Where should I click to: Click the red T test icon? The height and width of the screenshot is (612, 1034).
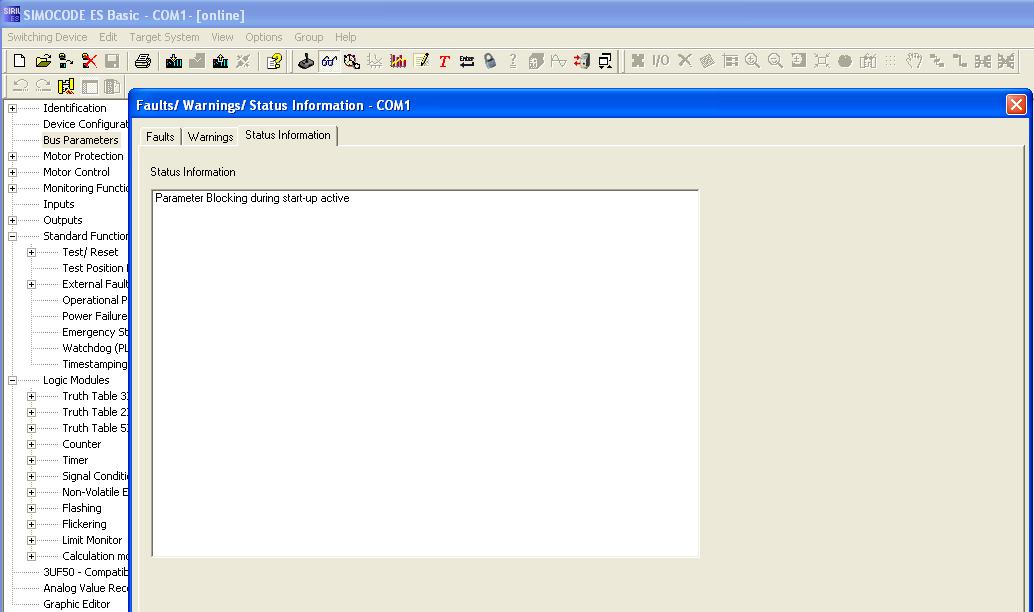(x=444, y=61)
